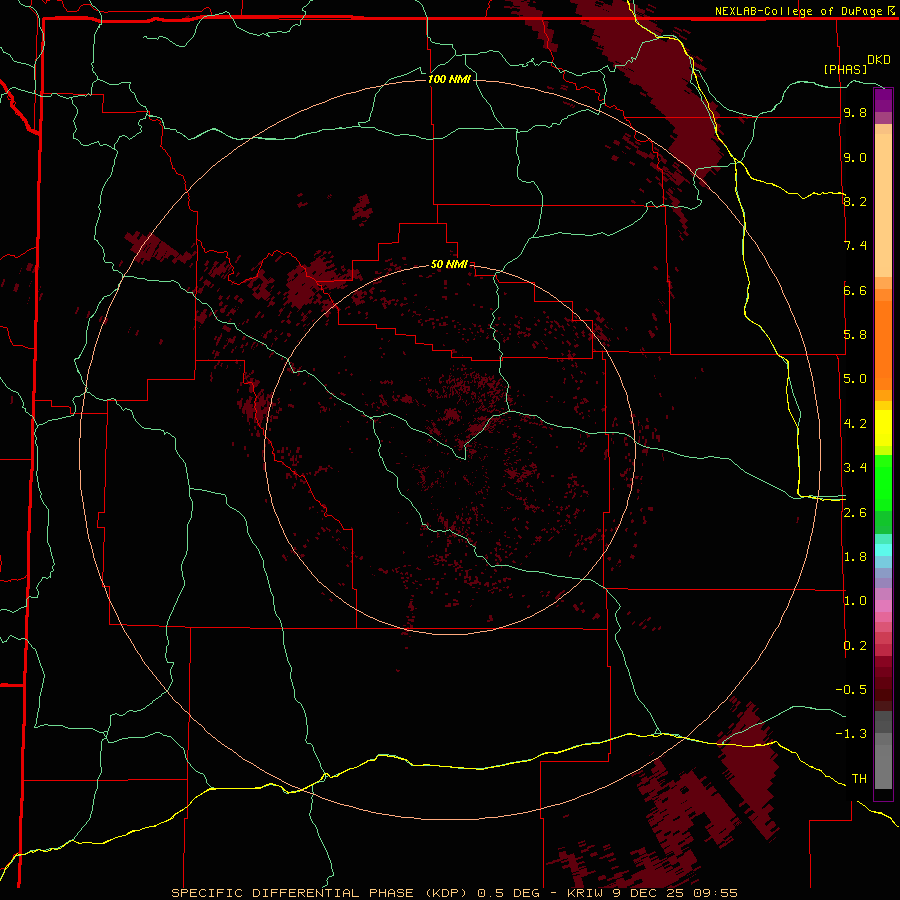The image size is (900, 900).
Task: Pick the purple top segment of the color bar
Action: [883, 97]
